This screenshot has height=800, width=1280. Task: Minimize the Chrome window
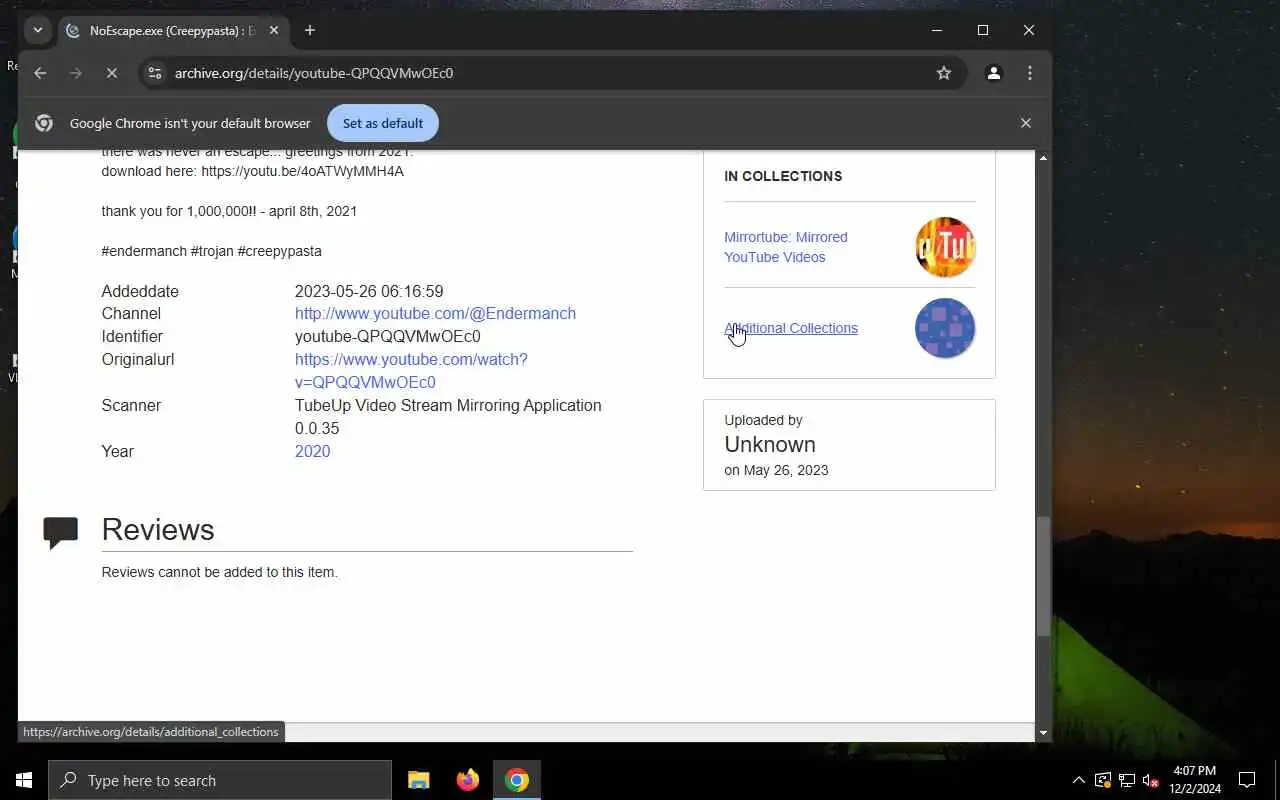tap(937, 31)
